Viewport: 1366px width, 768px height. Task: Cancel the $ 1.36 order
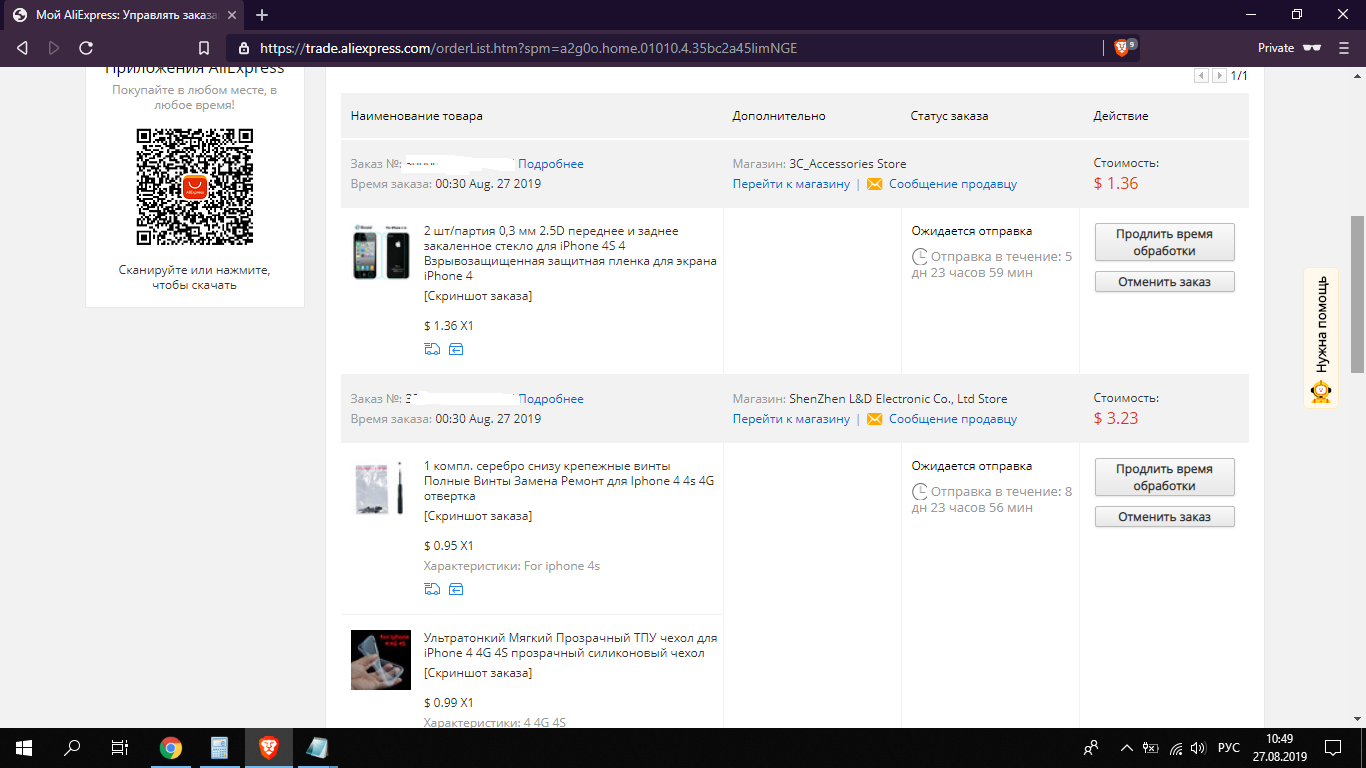[x=1165, y=282]
